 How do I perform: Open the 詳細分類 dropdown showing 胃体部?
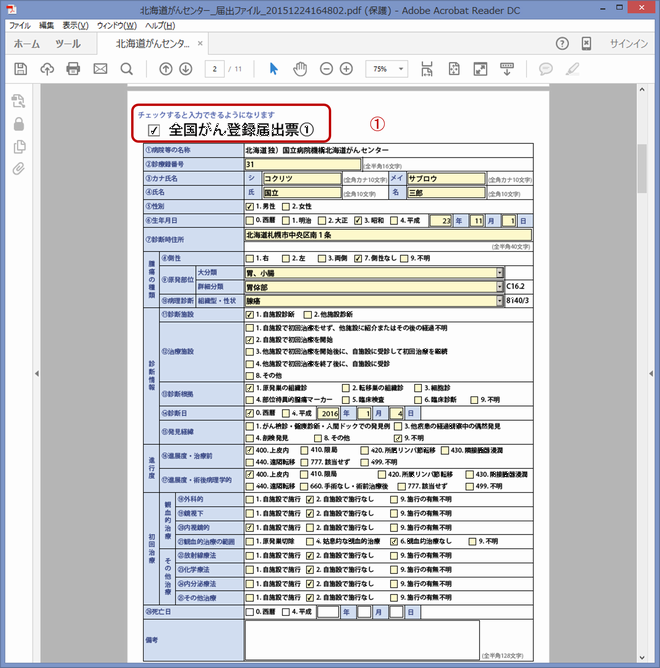500,287
